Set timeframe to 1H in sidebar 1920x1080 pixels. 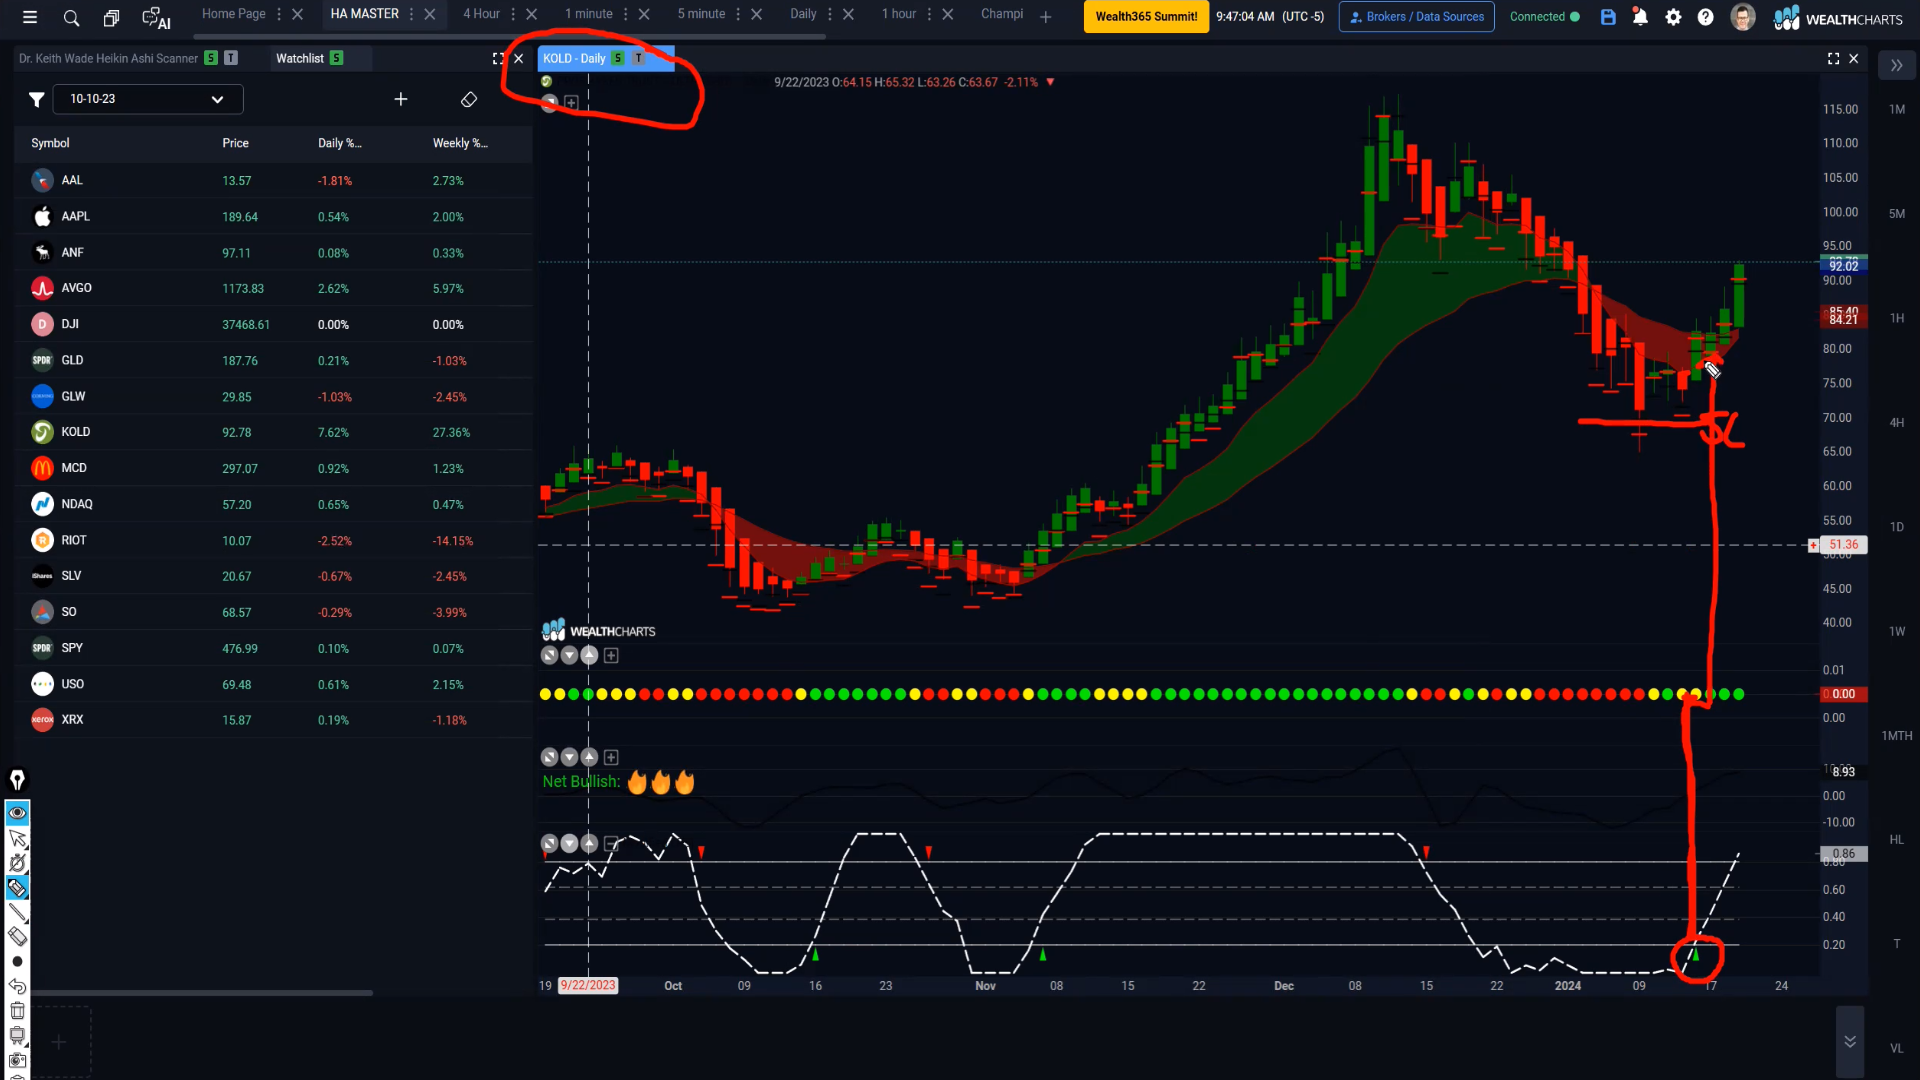[x=1896, y=318]
